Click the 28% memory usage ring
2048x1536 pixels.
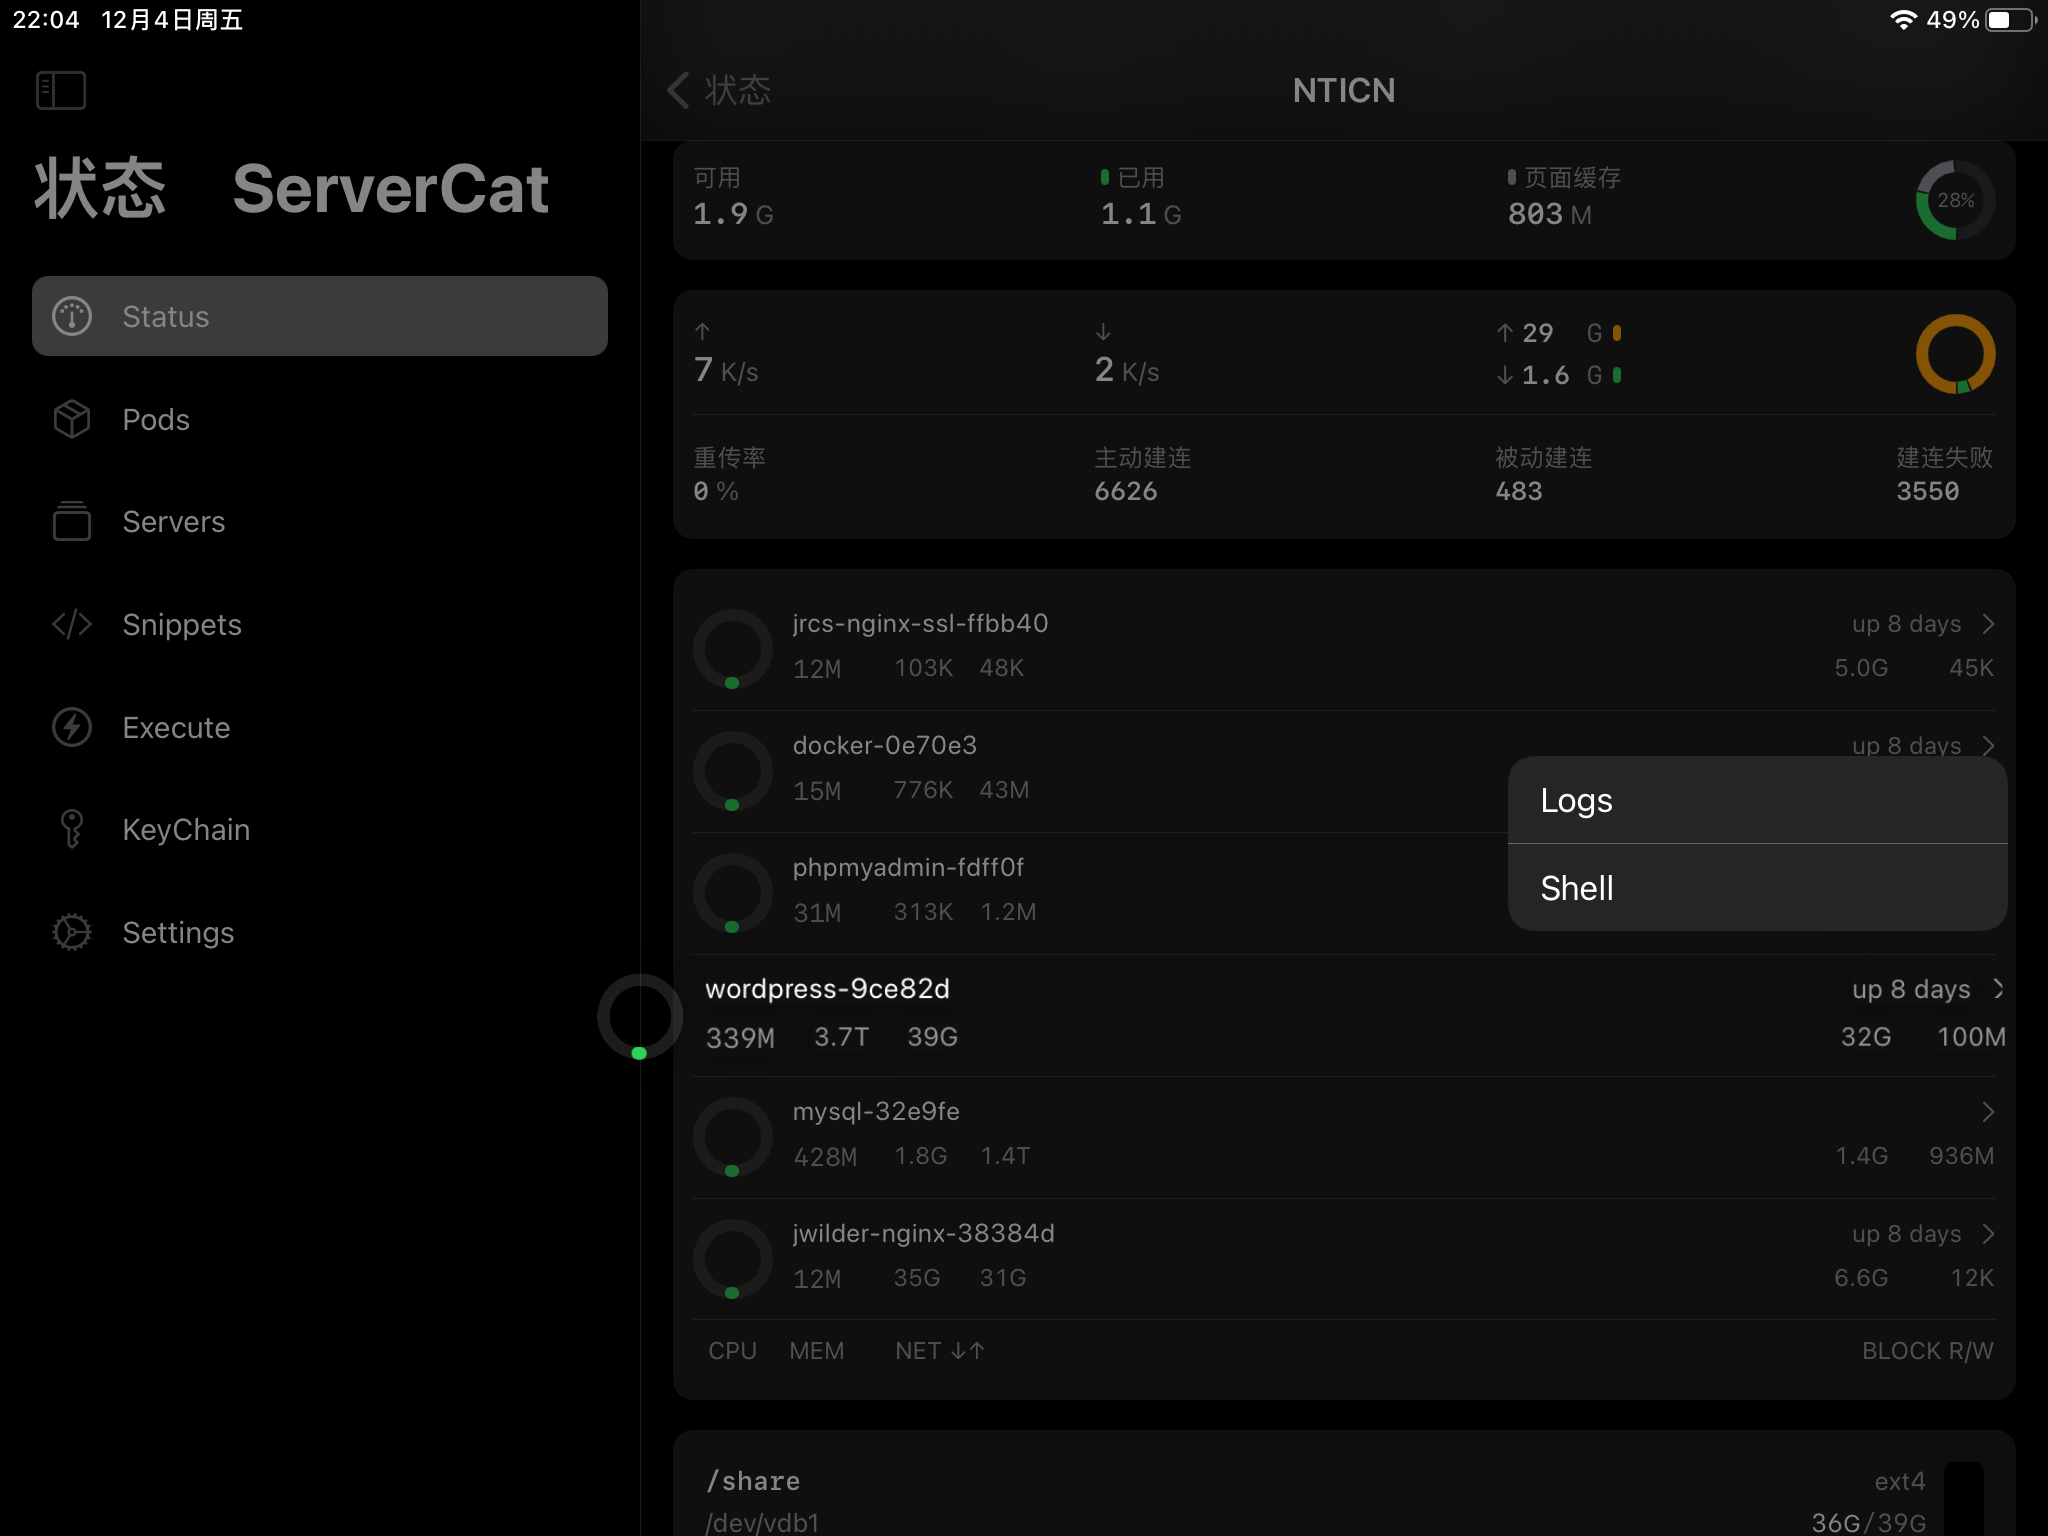pyautogui.click(x=1954, y=200)
